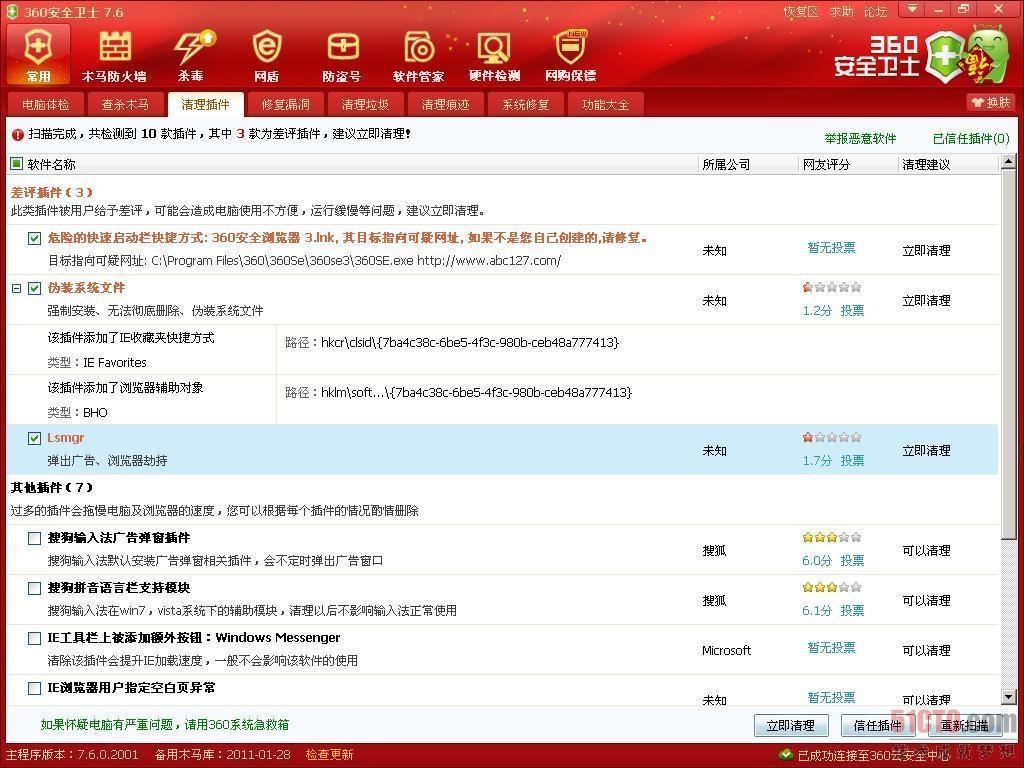Click the 重新扫描 button
The width and height of the screenshot is (1024, 768).
pos(965,726)
